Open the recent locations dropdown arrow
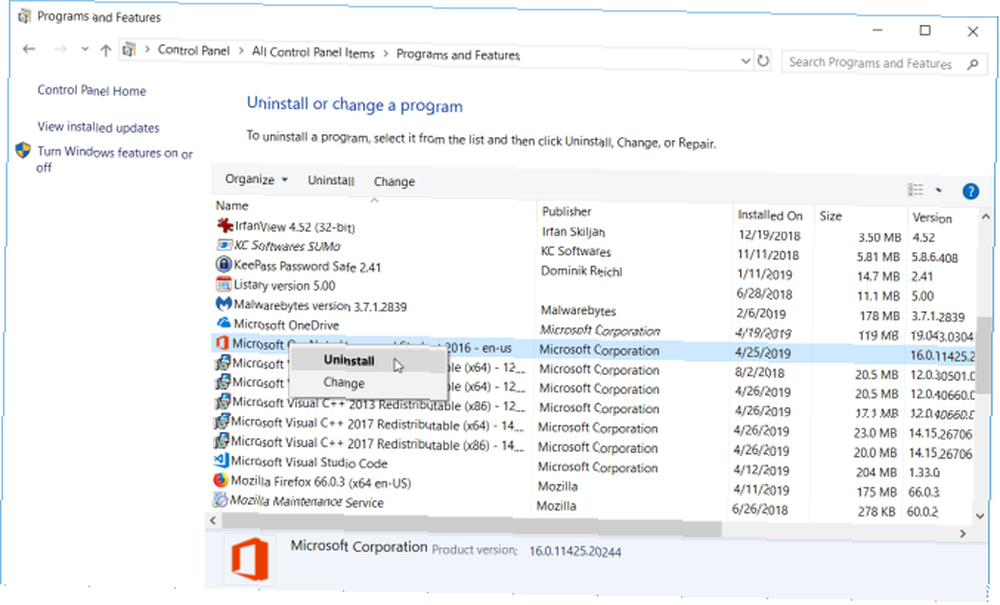 (85, 49)
